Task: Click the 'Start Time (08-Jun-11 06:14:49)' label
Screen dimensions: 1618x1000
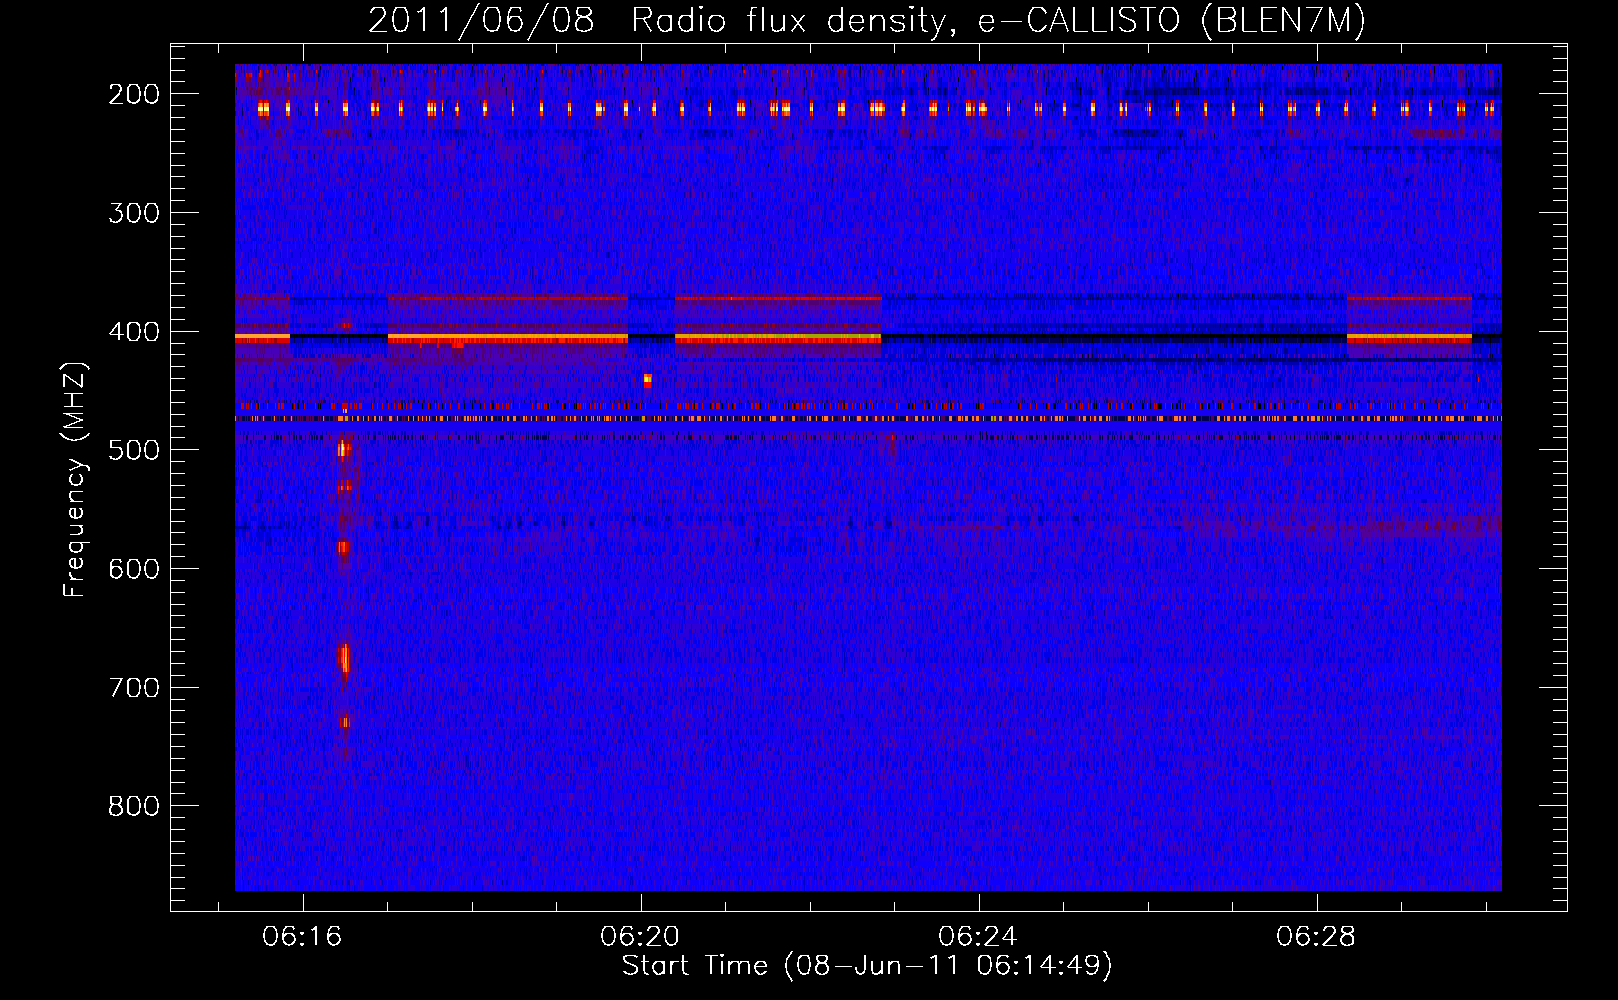Action: [867, 966]
